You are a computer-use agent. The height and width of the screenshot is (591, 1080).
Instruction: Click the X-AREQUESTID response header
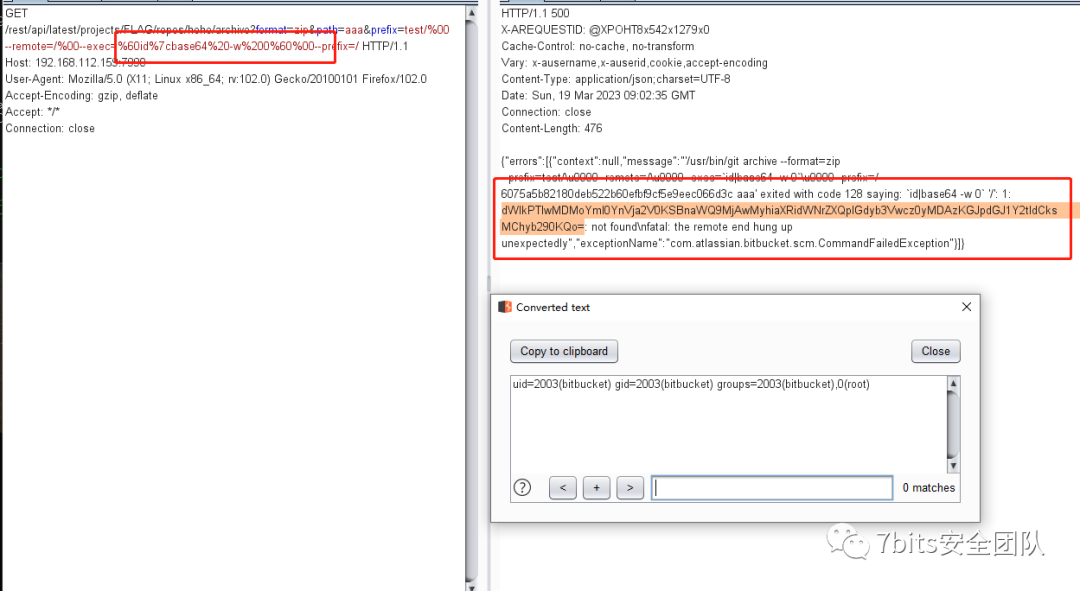[x=605, y=30]
